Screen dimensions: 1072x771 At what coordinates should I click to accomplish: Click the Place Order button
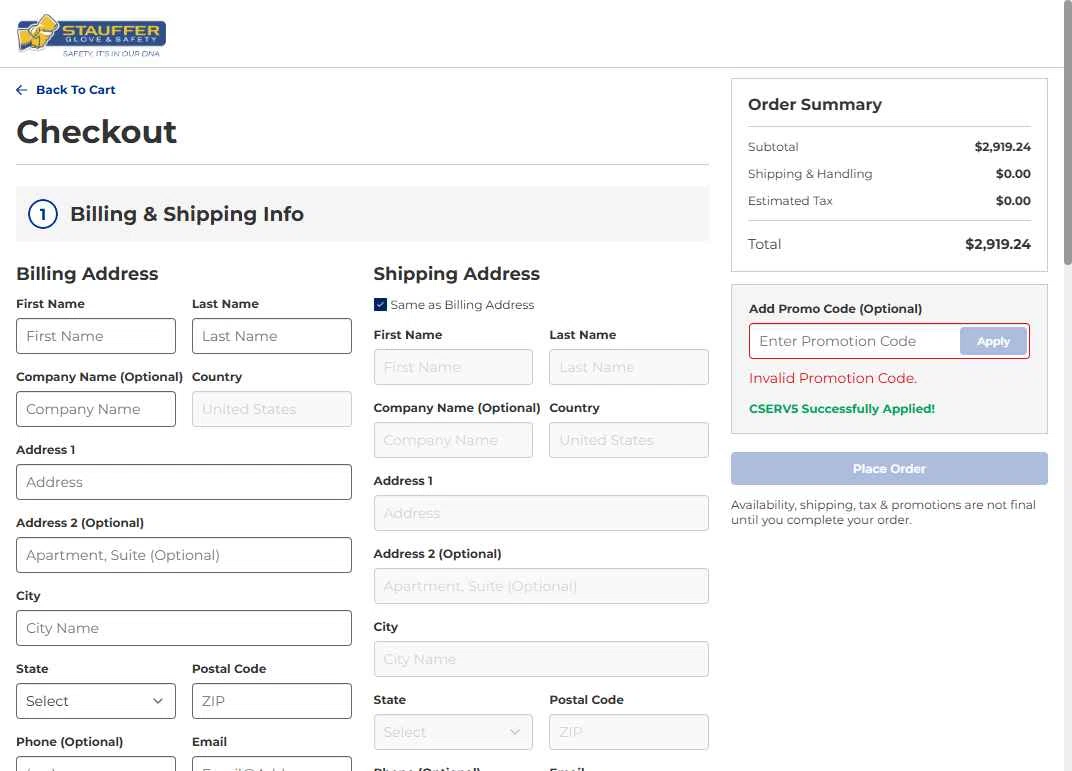coord(889,469)
